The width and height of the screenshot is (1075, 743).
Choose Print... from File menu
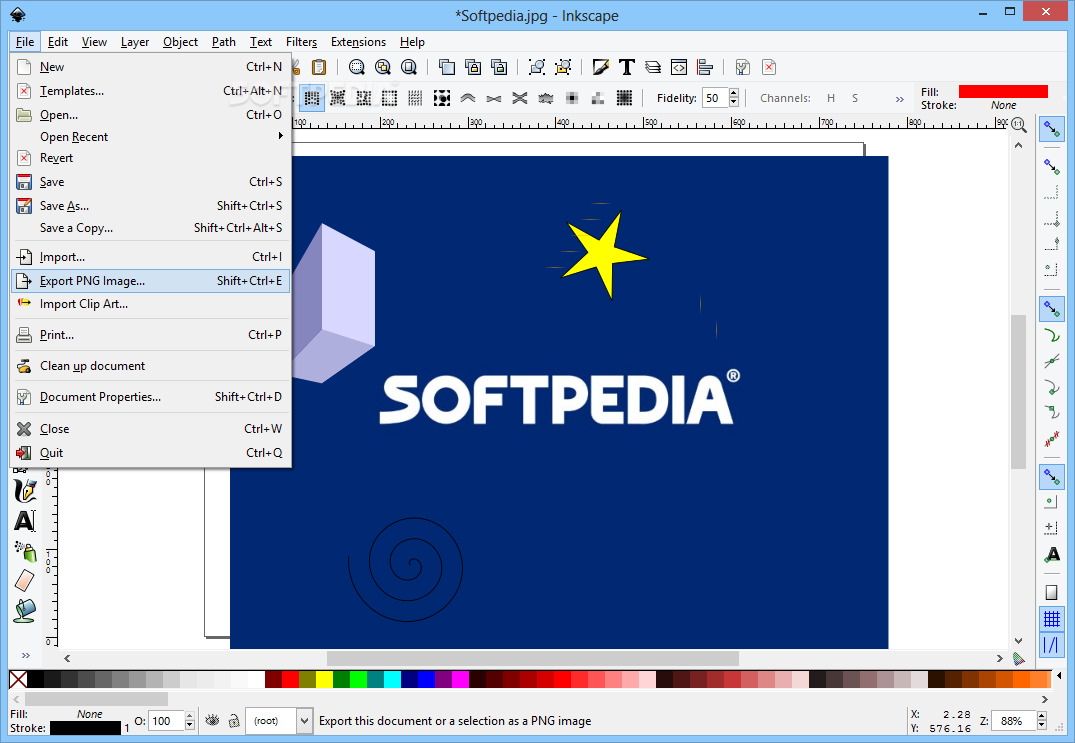149,334
